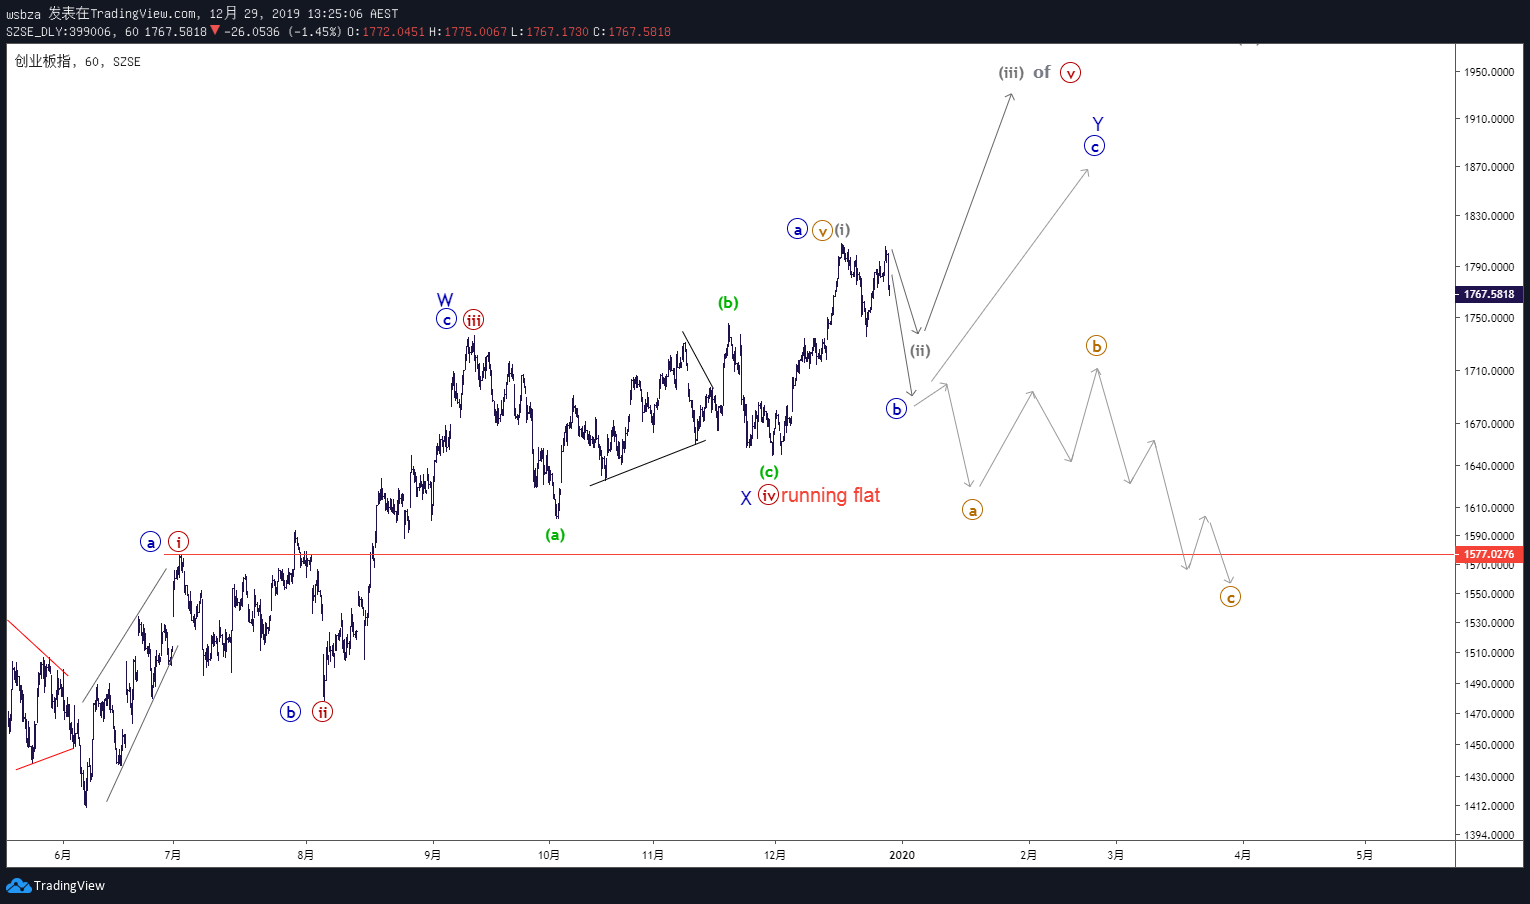Select the '(iii) of' gray label
This screenshot has height=904, width=1530.
(1024, 72)
